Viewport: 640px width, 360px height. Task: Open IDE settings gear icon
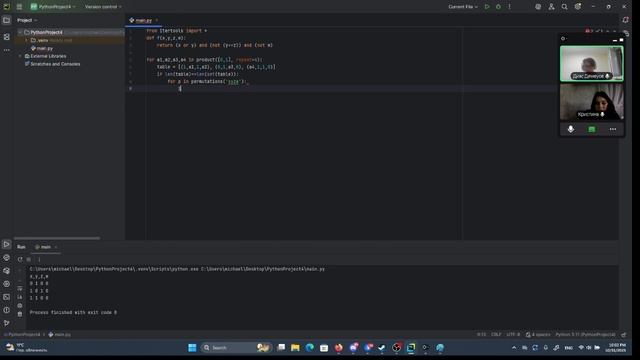tap(578, 7)
